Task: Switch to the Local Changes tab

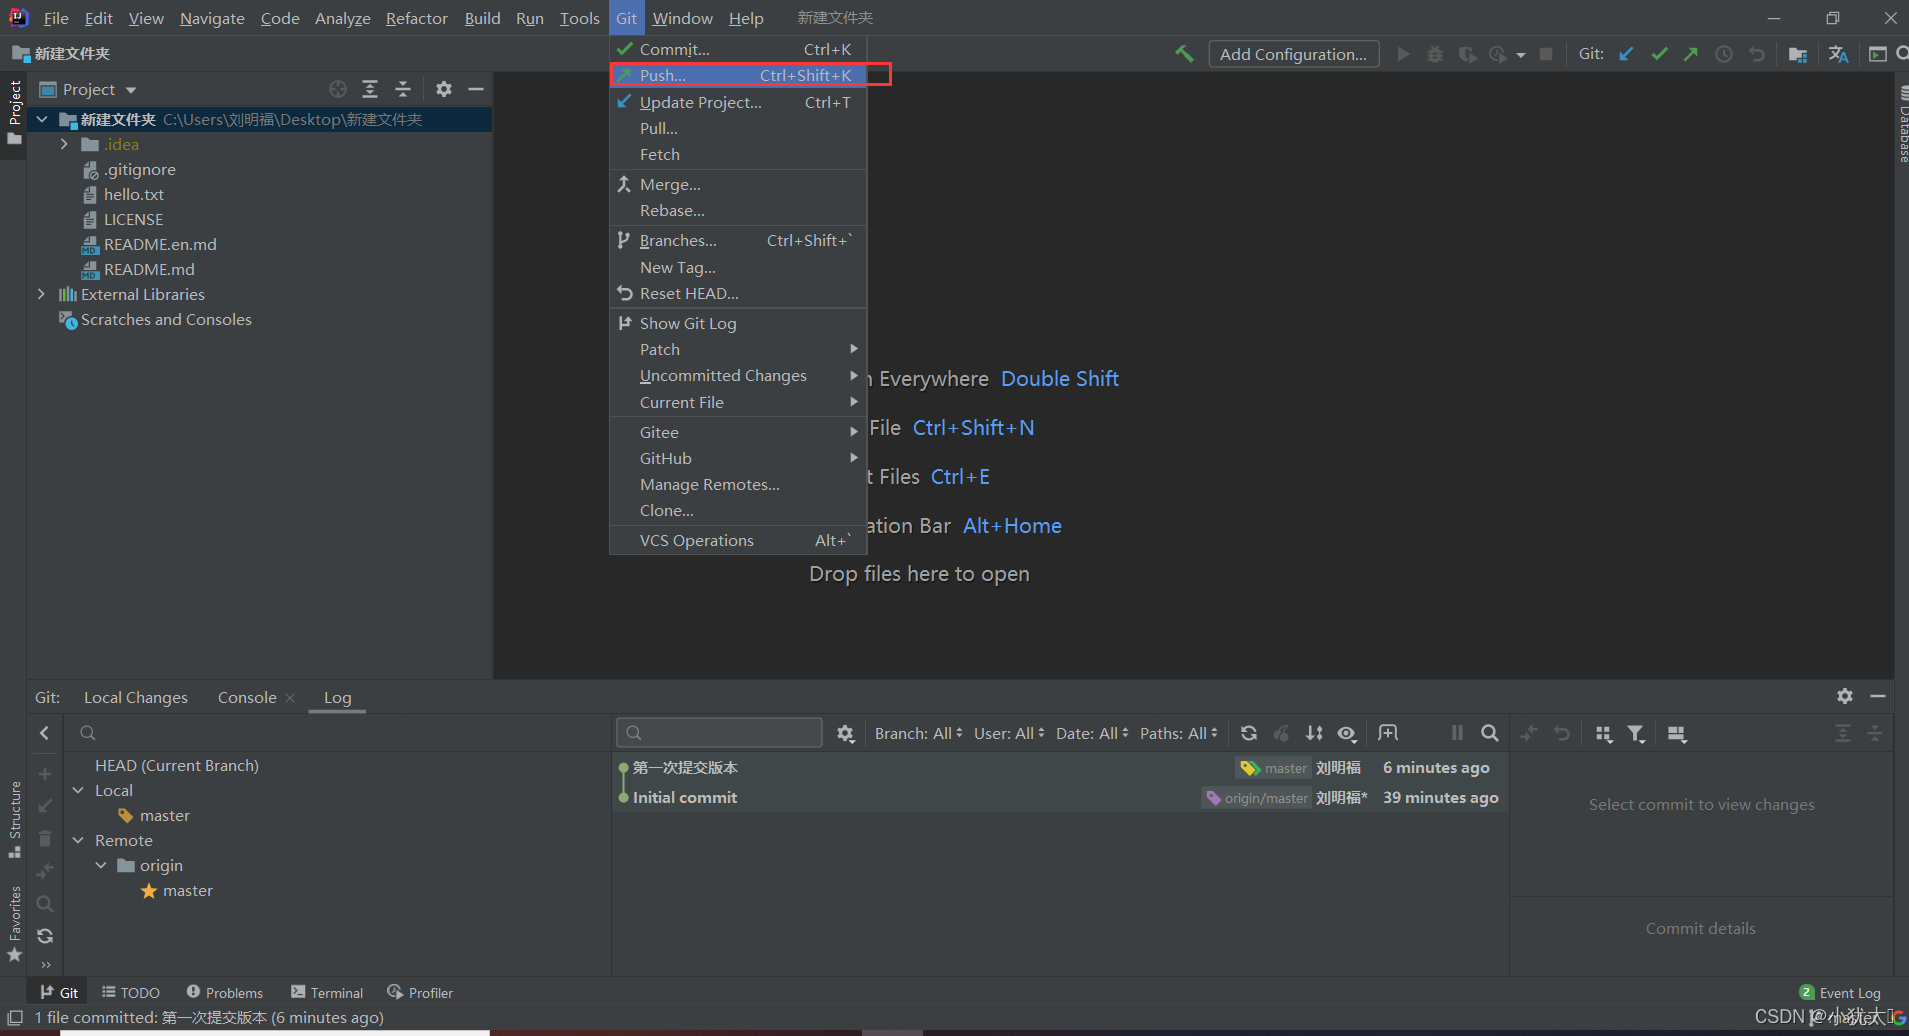Action: coord(136,697)
